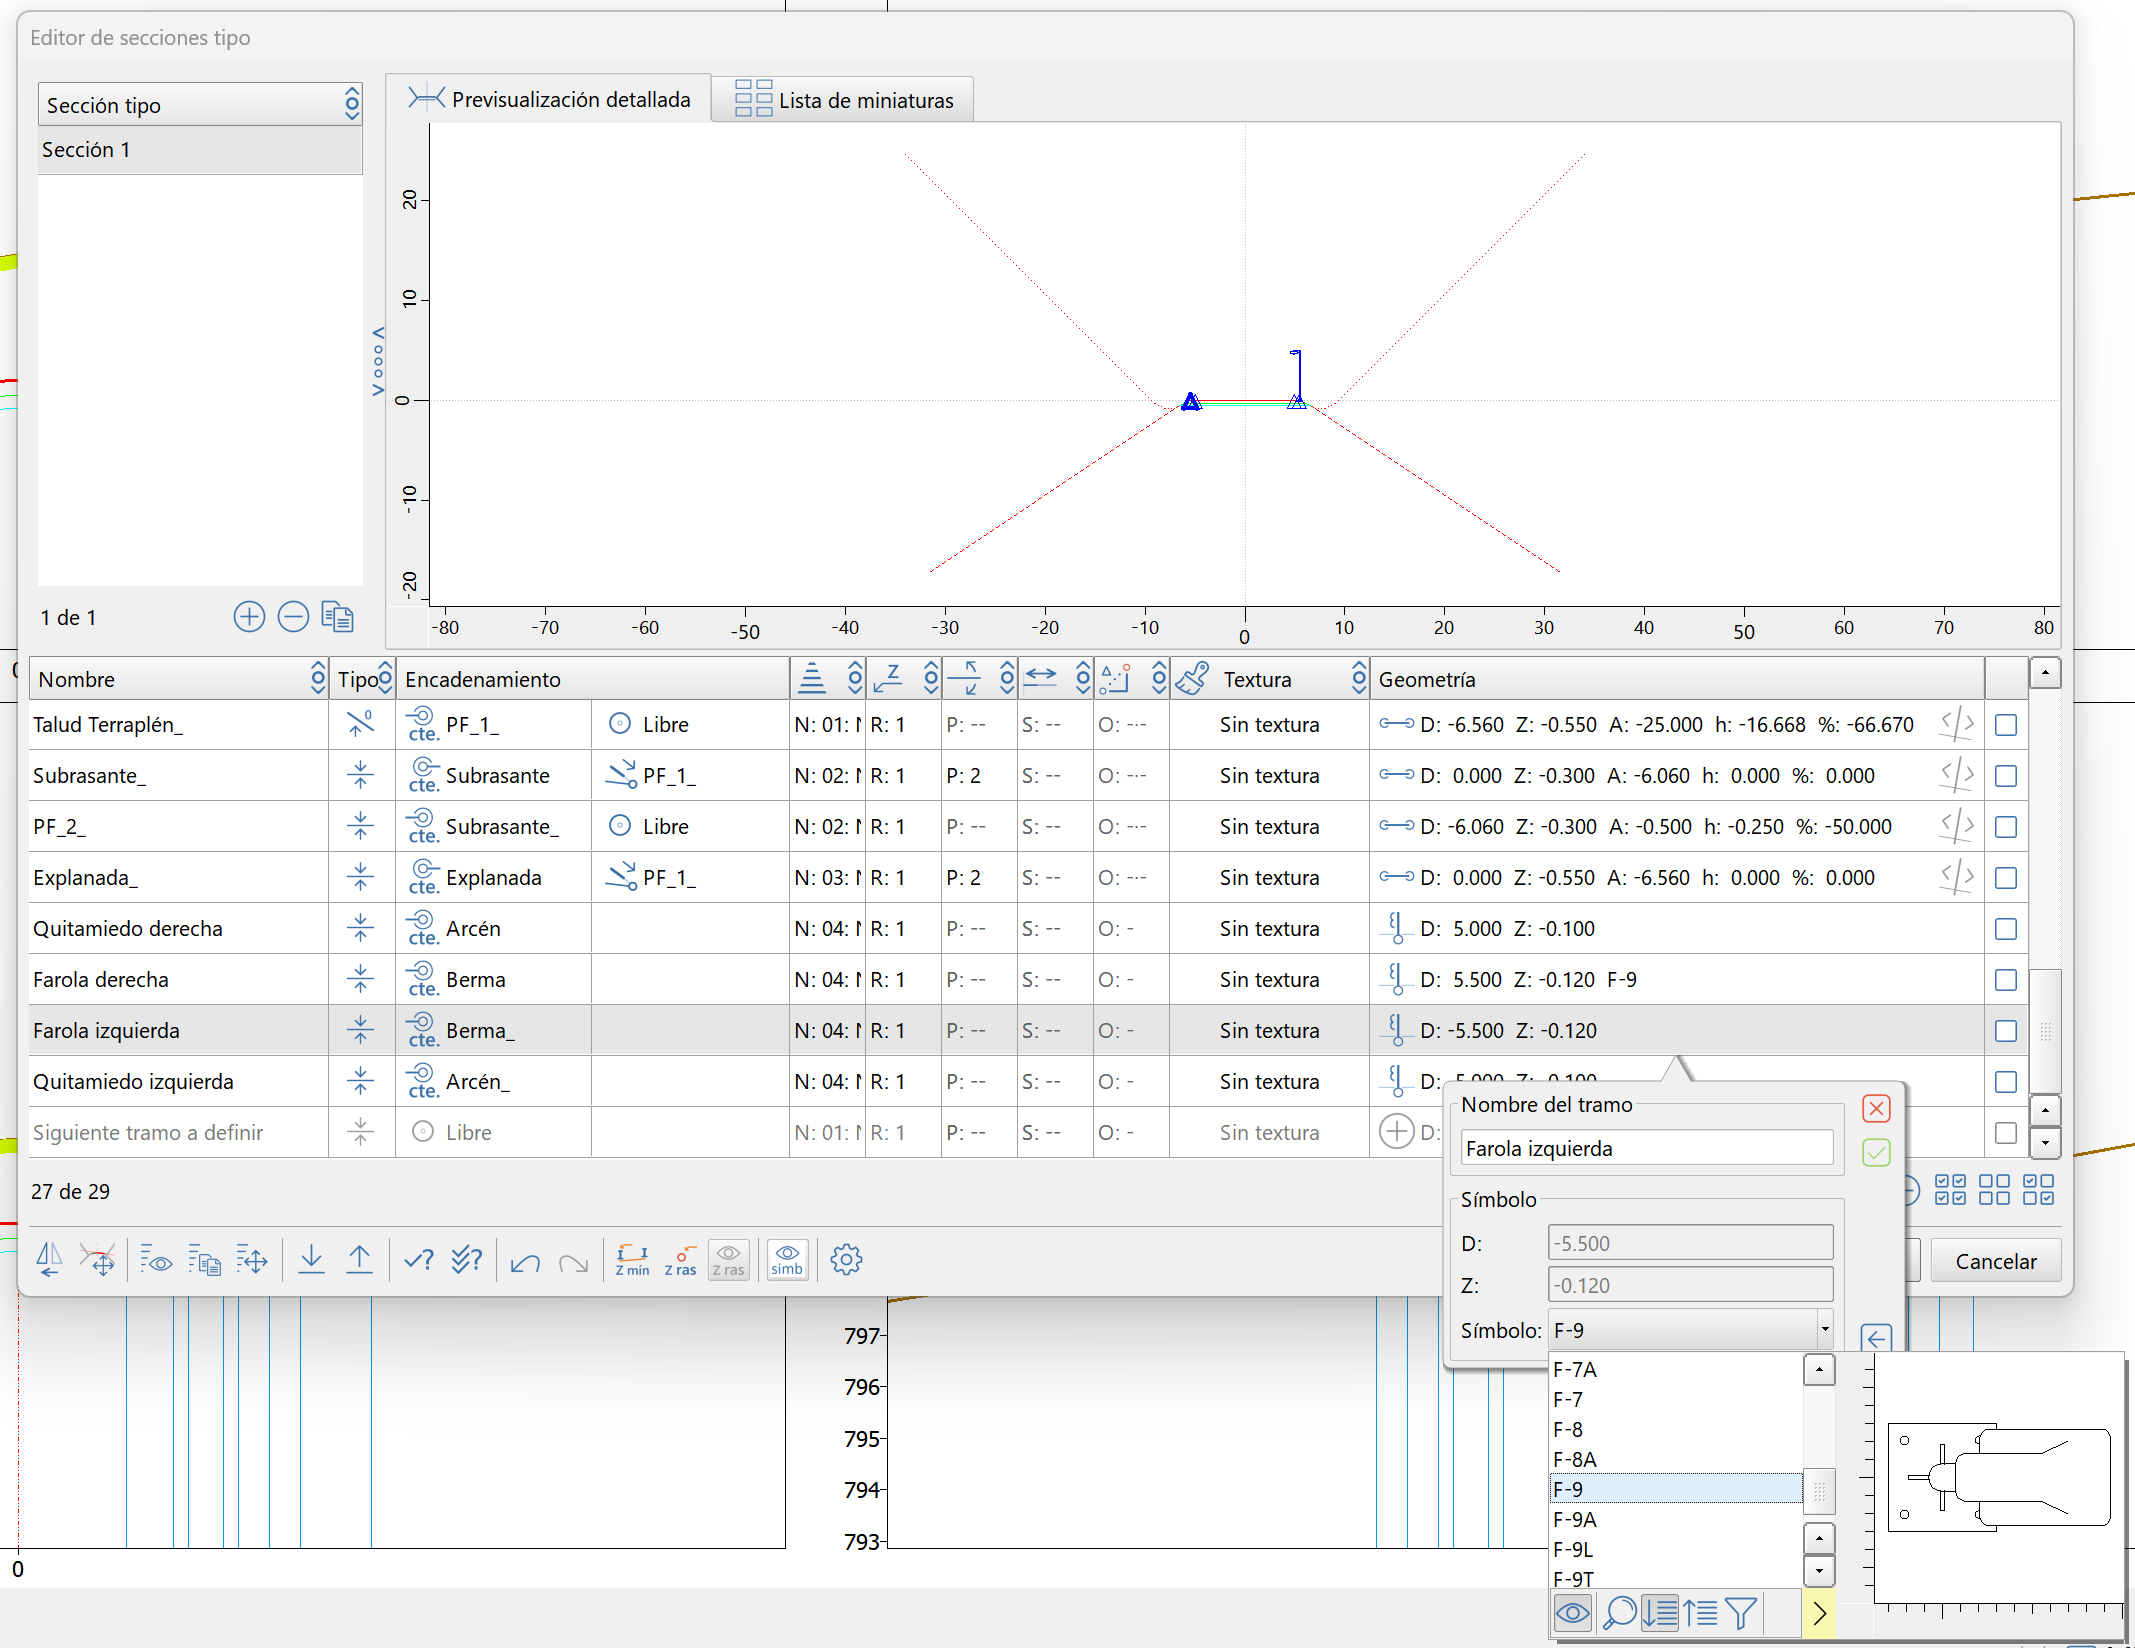The image size is (2135, 1648).
Task: Select F-9A in the symbol list
Action: coord(1575,1519)
